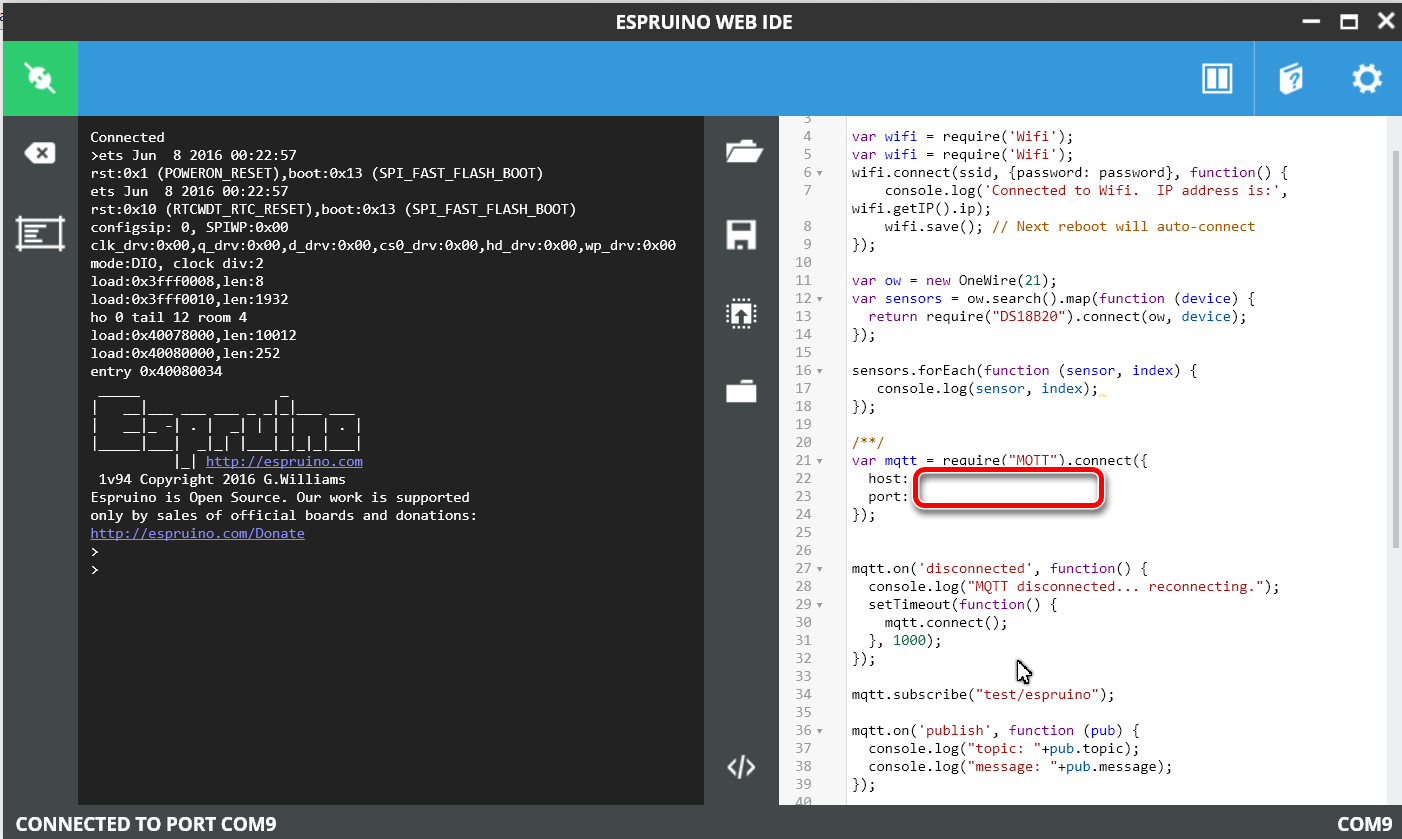Collapse code fold arrow at line 36
This screenshot has height=839, width=1402.
[x=820, y=731]
